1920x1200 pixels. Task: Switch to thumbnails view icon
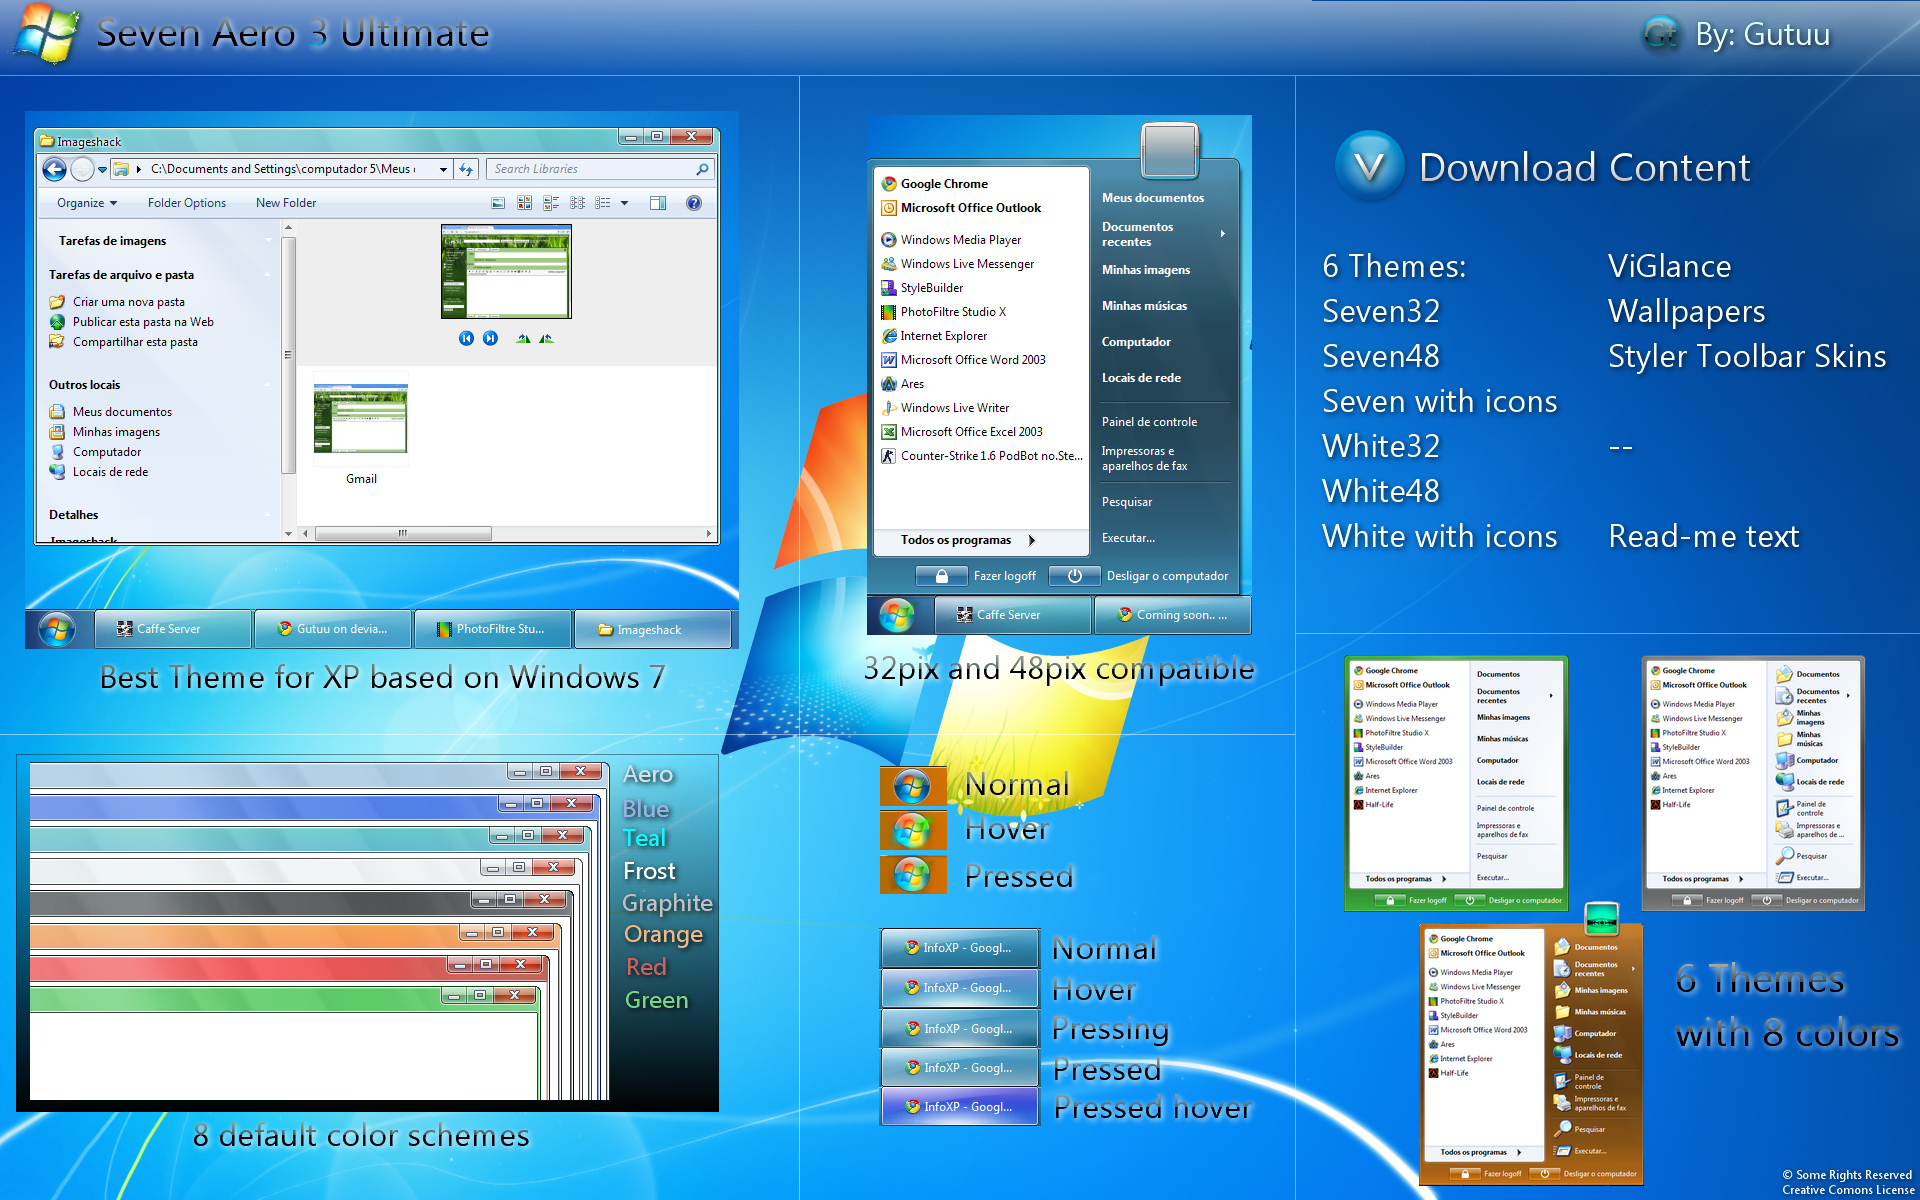click(x=524, y=203)
